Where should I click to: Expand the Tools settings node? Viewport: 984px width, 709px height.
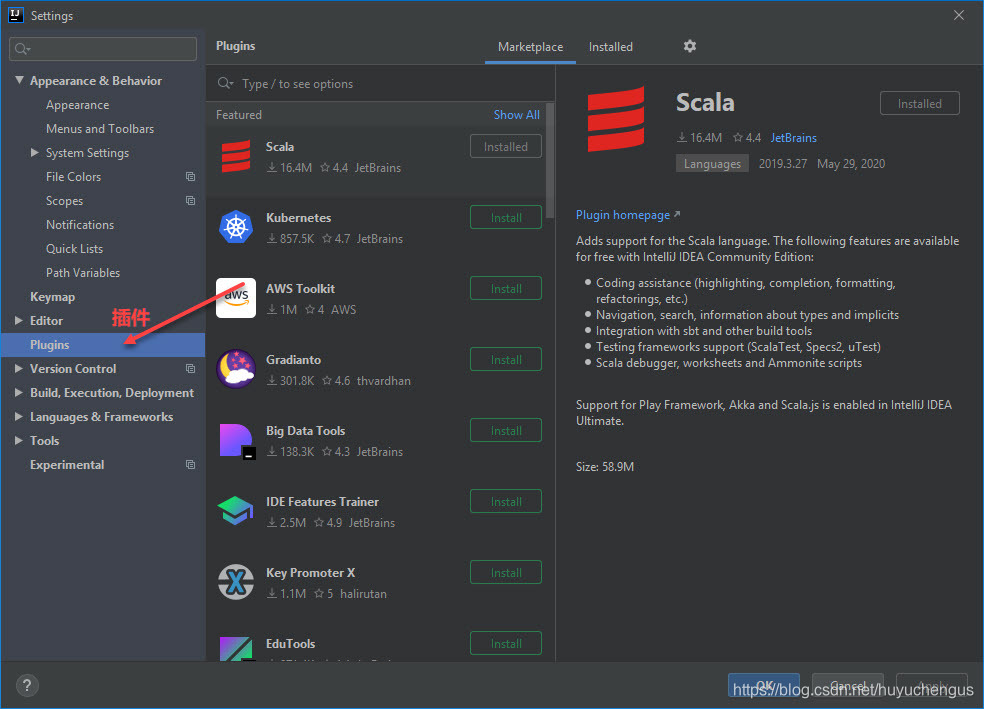point(19,440)
